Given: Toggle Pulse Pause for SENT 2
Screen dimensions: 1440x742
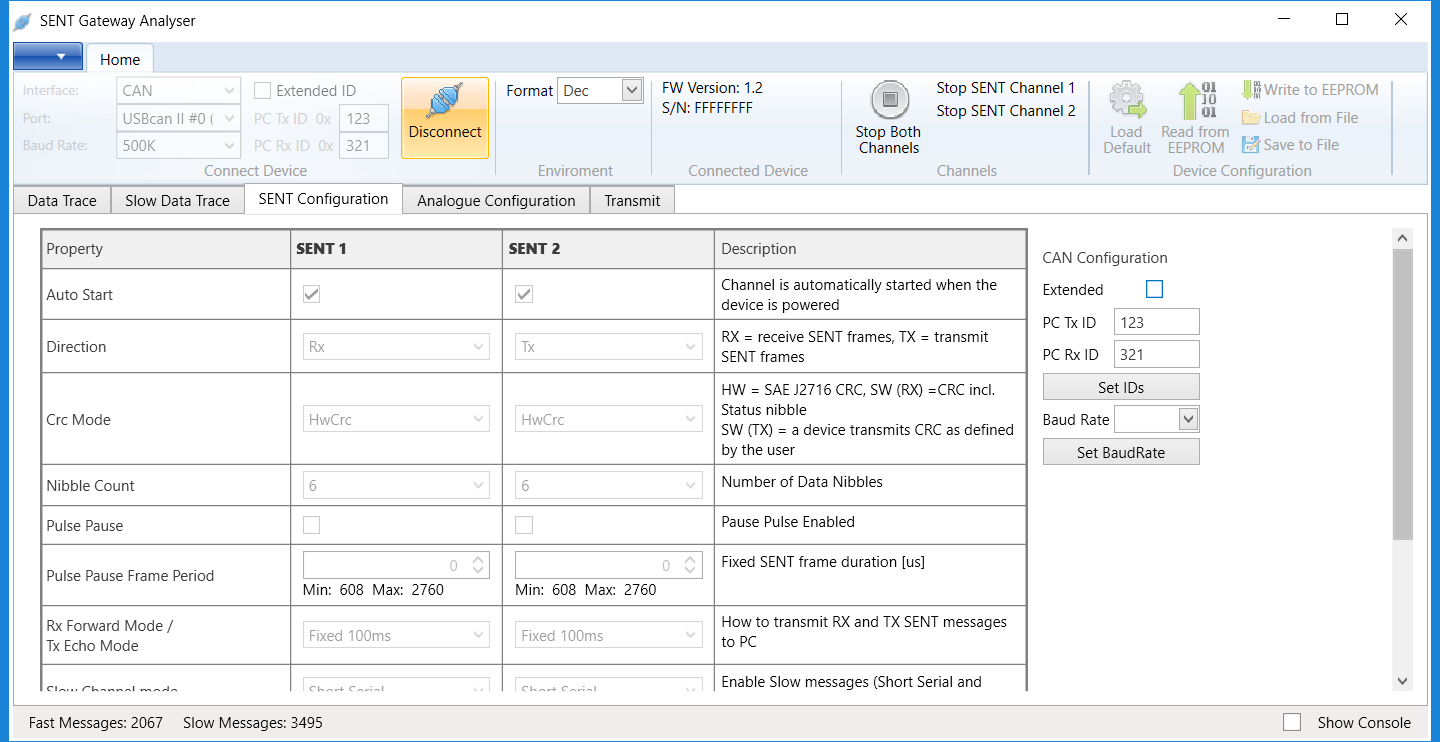Looking at the screenshot, I should pyautogui.click(x=523, y=524).
